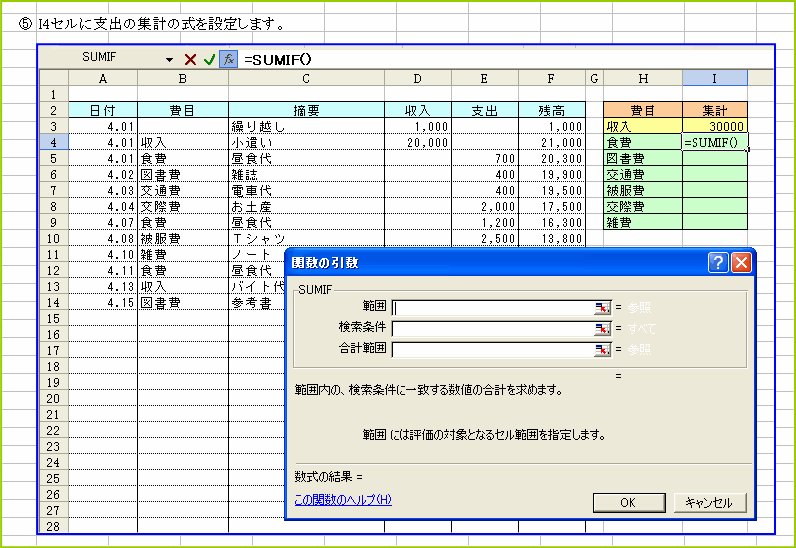Click the 13,800 balance cell

tap(552, 238)
